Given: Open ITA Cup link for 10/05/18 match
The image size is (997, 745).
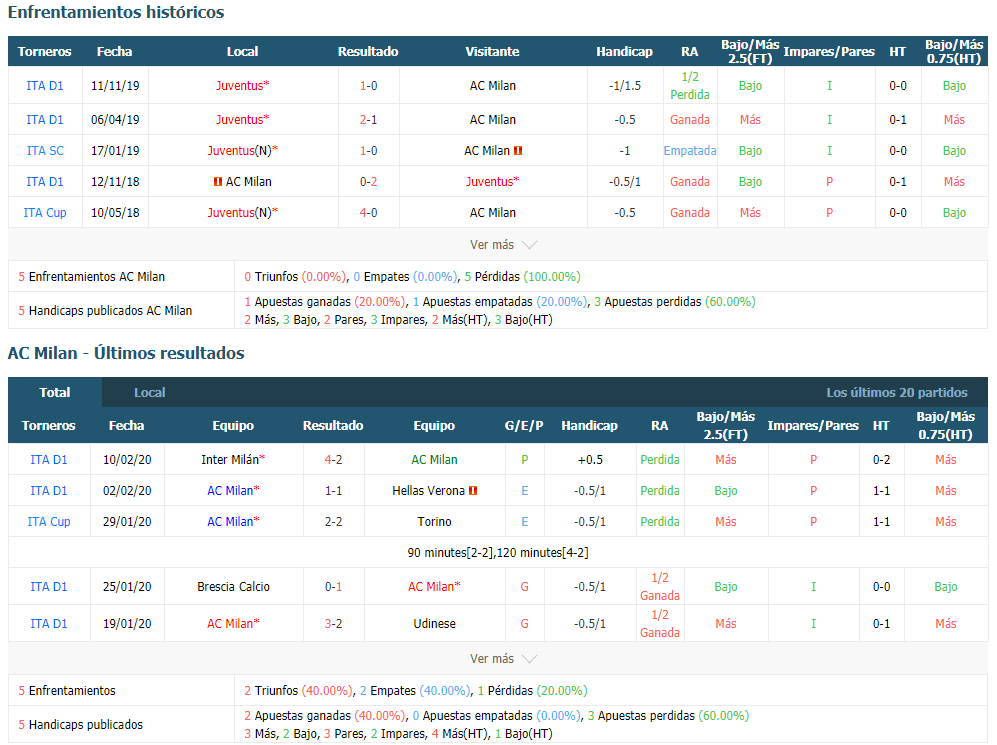Looking at the screenshot, I should (x=45, y=213).
